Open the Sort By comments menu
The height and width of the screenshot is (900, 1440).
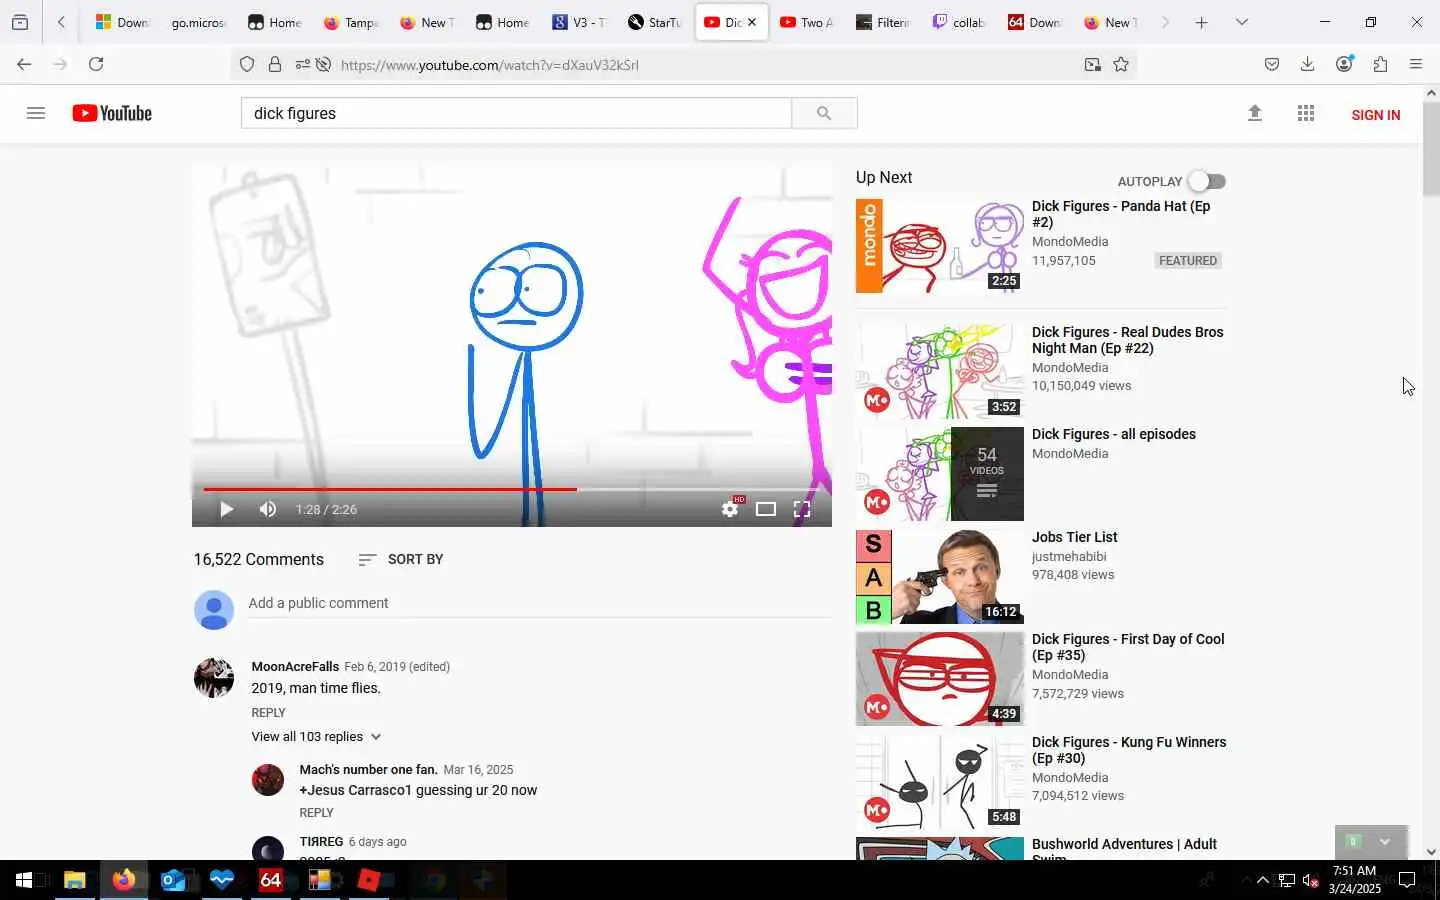(x=401, y=559)
